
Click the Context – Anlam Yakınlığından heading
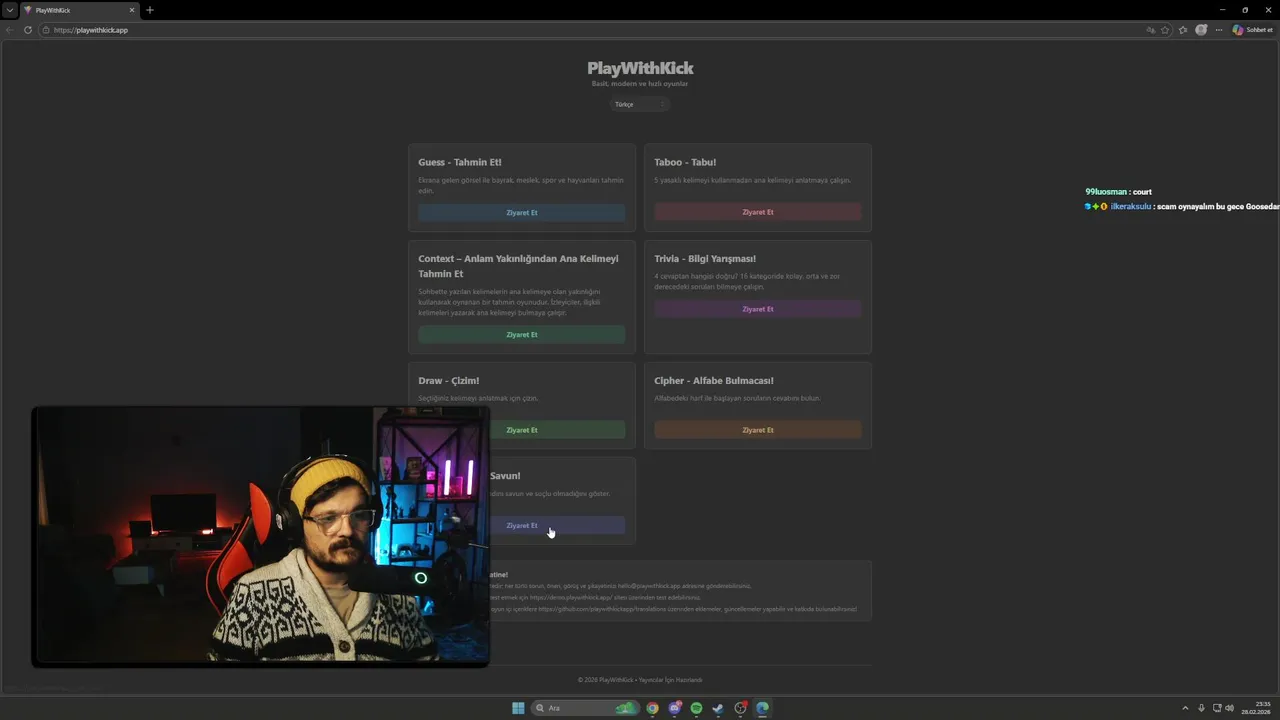click(x=518, y=266)
